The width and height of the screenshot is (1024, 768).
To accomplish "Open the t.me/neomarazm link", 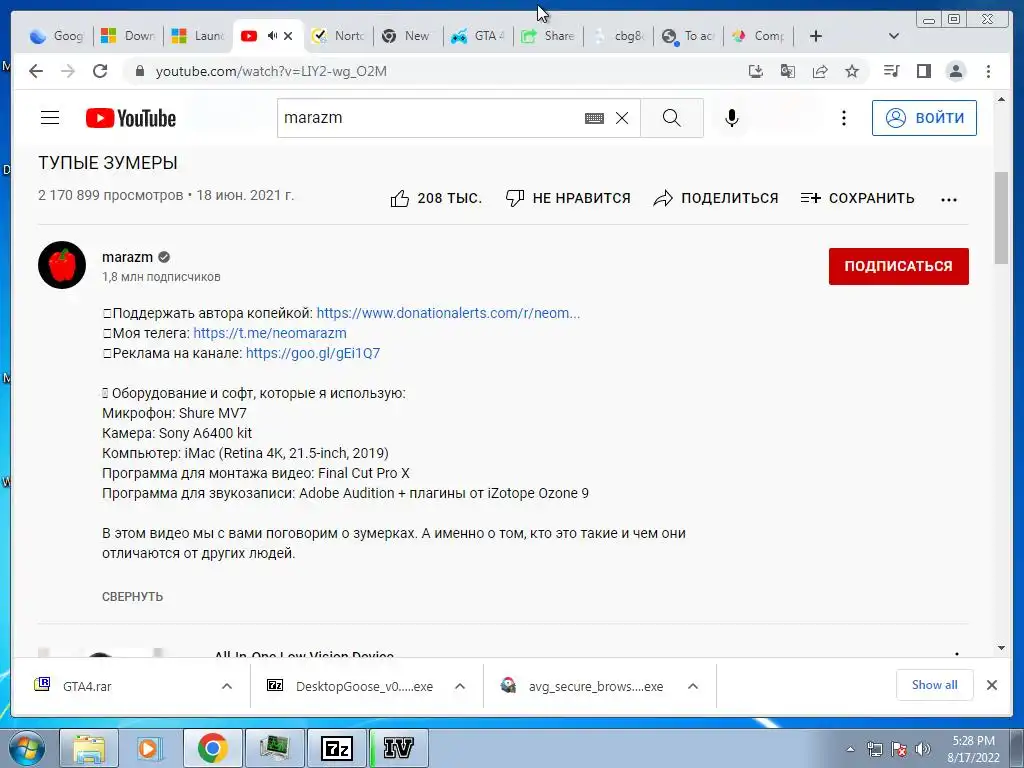I will coord(270,333).
